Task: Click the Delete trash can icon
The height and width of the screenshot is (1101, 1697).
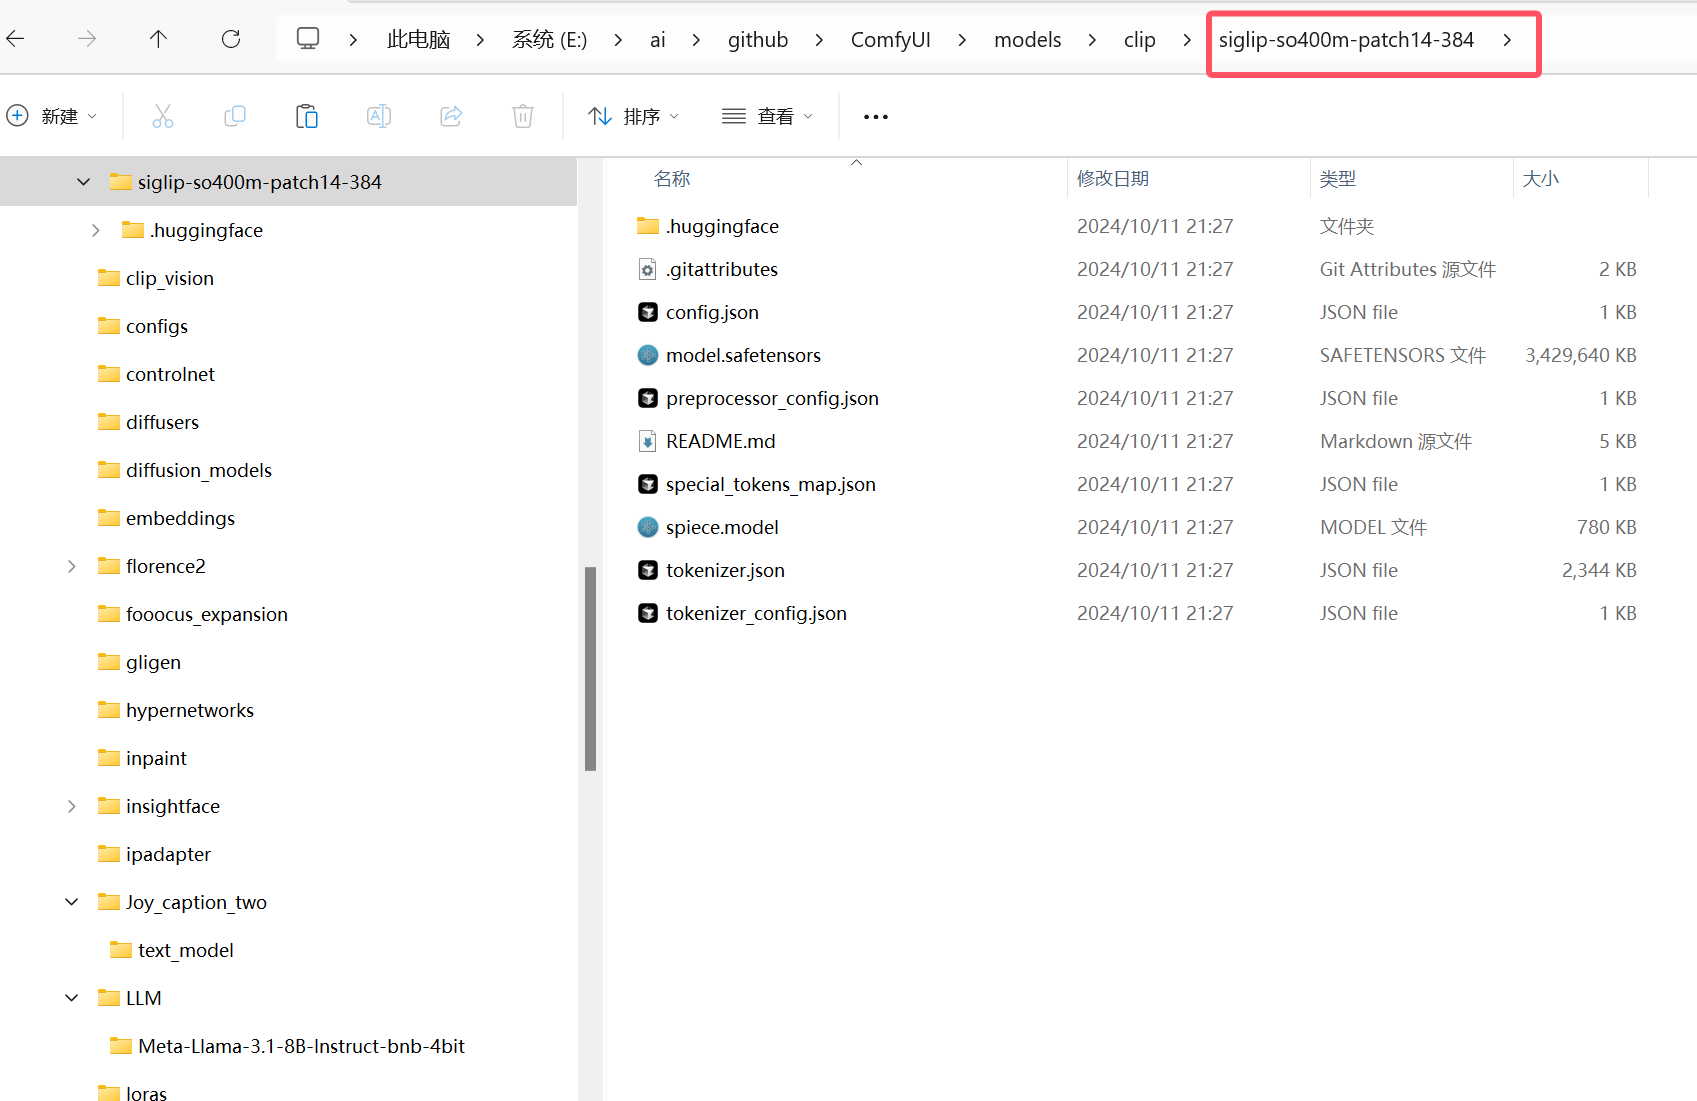Action: coord(523,116)
